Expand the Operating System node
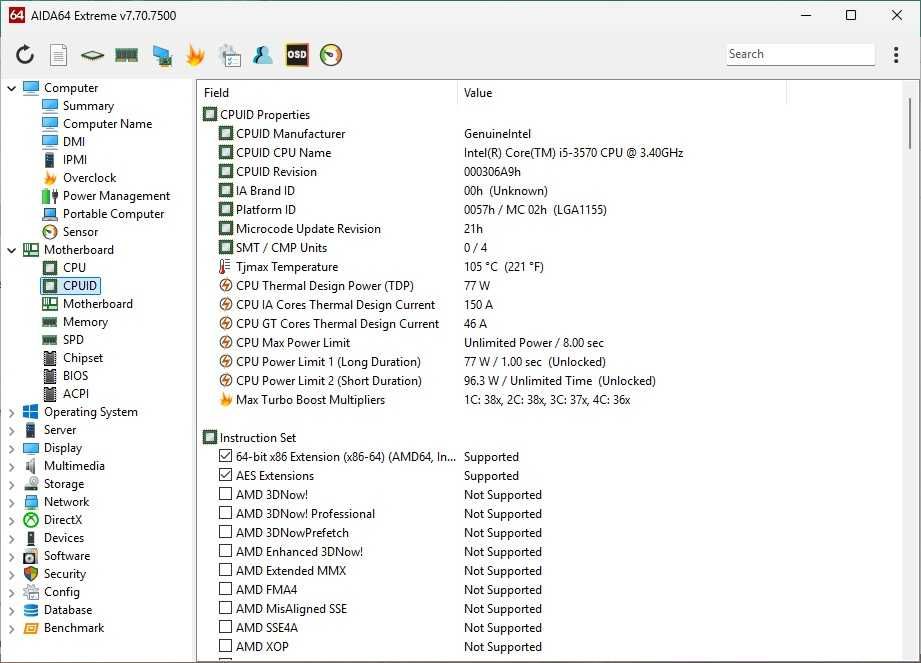 click(x=11, y=413)
